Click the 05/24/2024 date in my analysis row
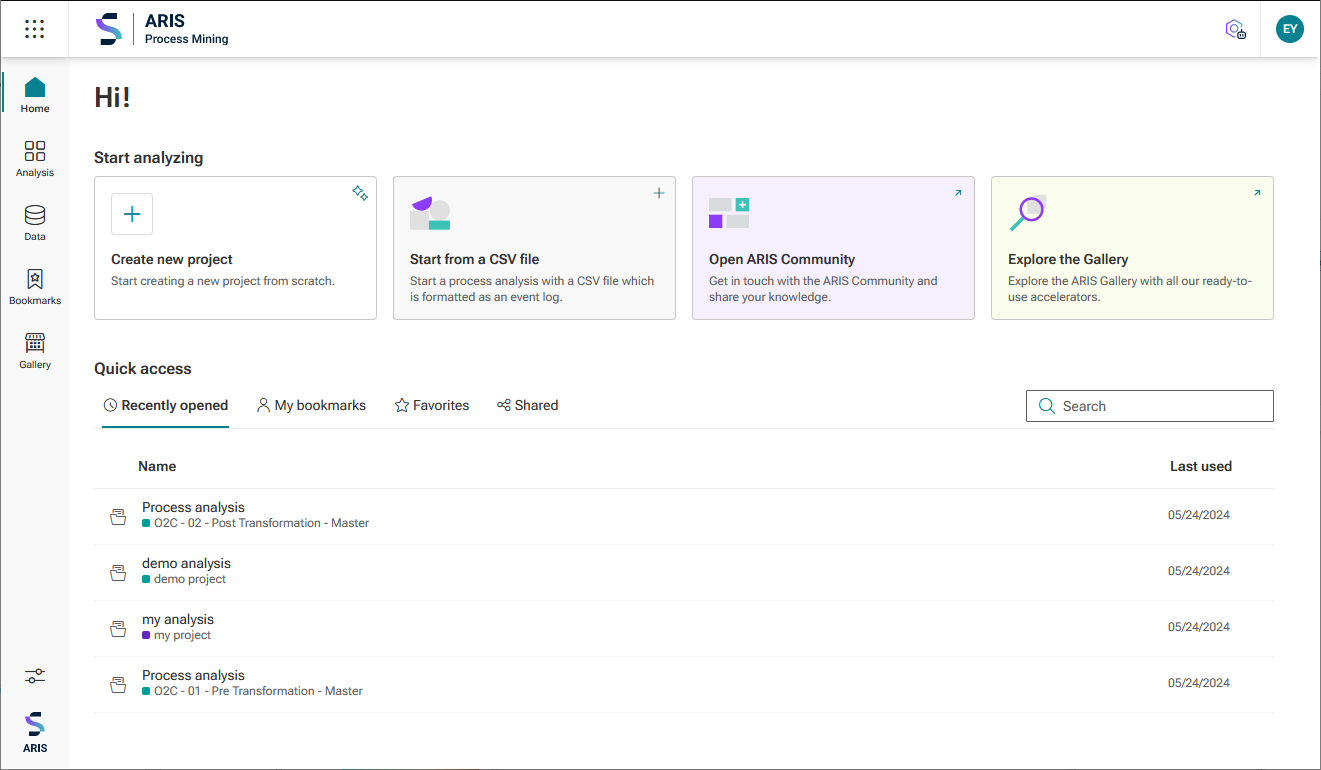This screenshot has height=770, width=1321. 1199,627
